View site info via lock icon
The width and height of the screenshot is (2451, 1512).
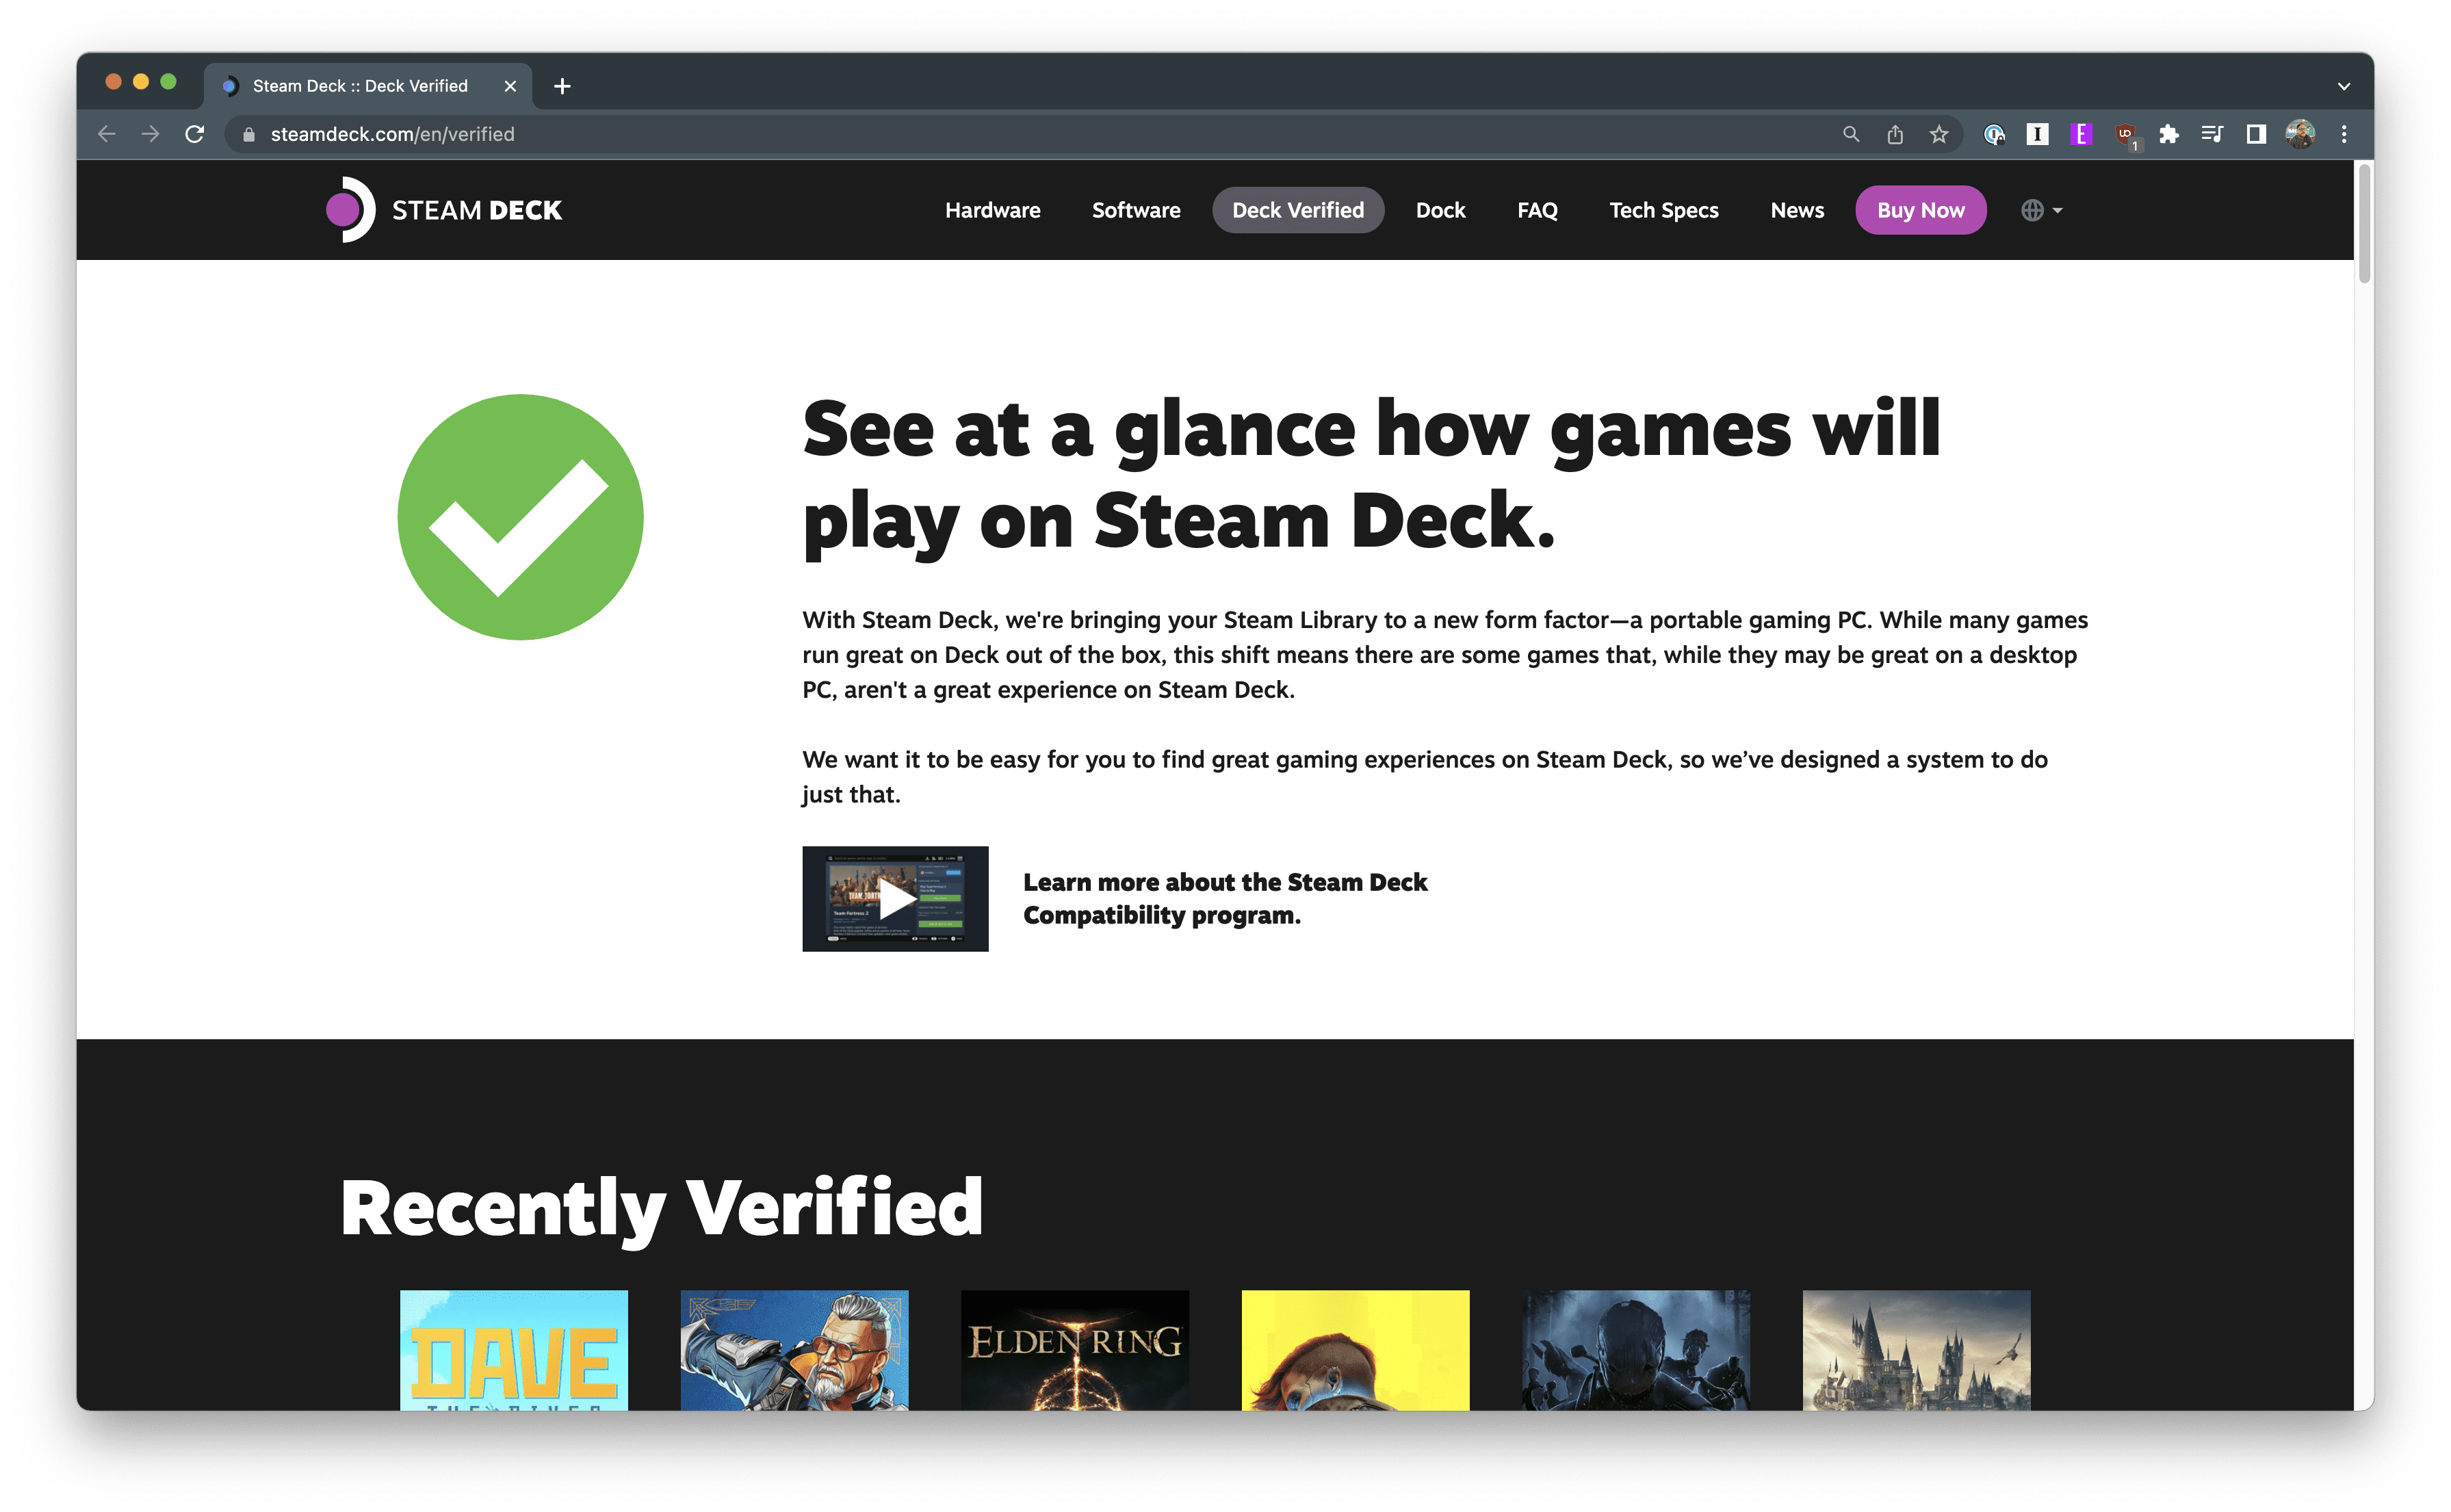pos(249,134)
